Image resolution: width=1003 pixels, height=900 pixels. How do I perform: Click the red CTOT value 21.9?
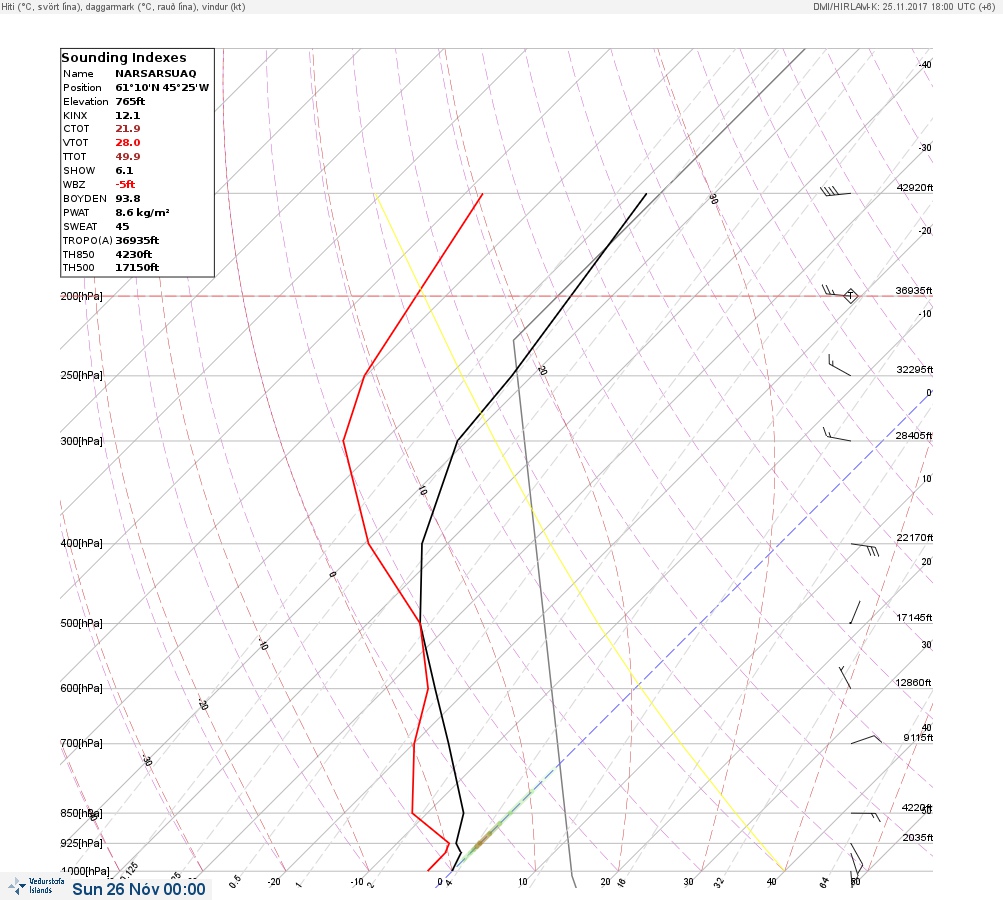click(127, 129)
